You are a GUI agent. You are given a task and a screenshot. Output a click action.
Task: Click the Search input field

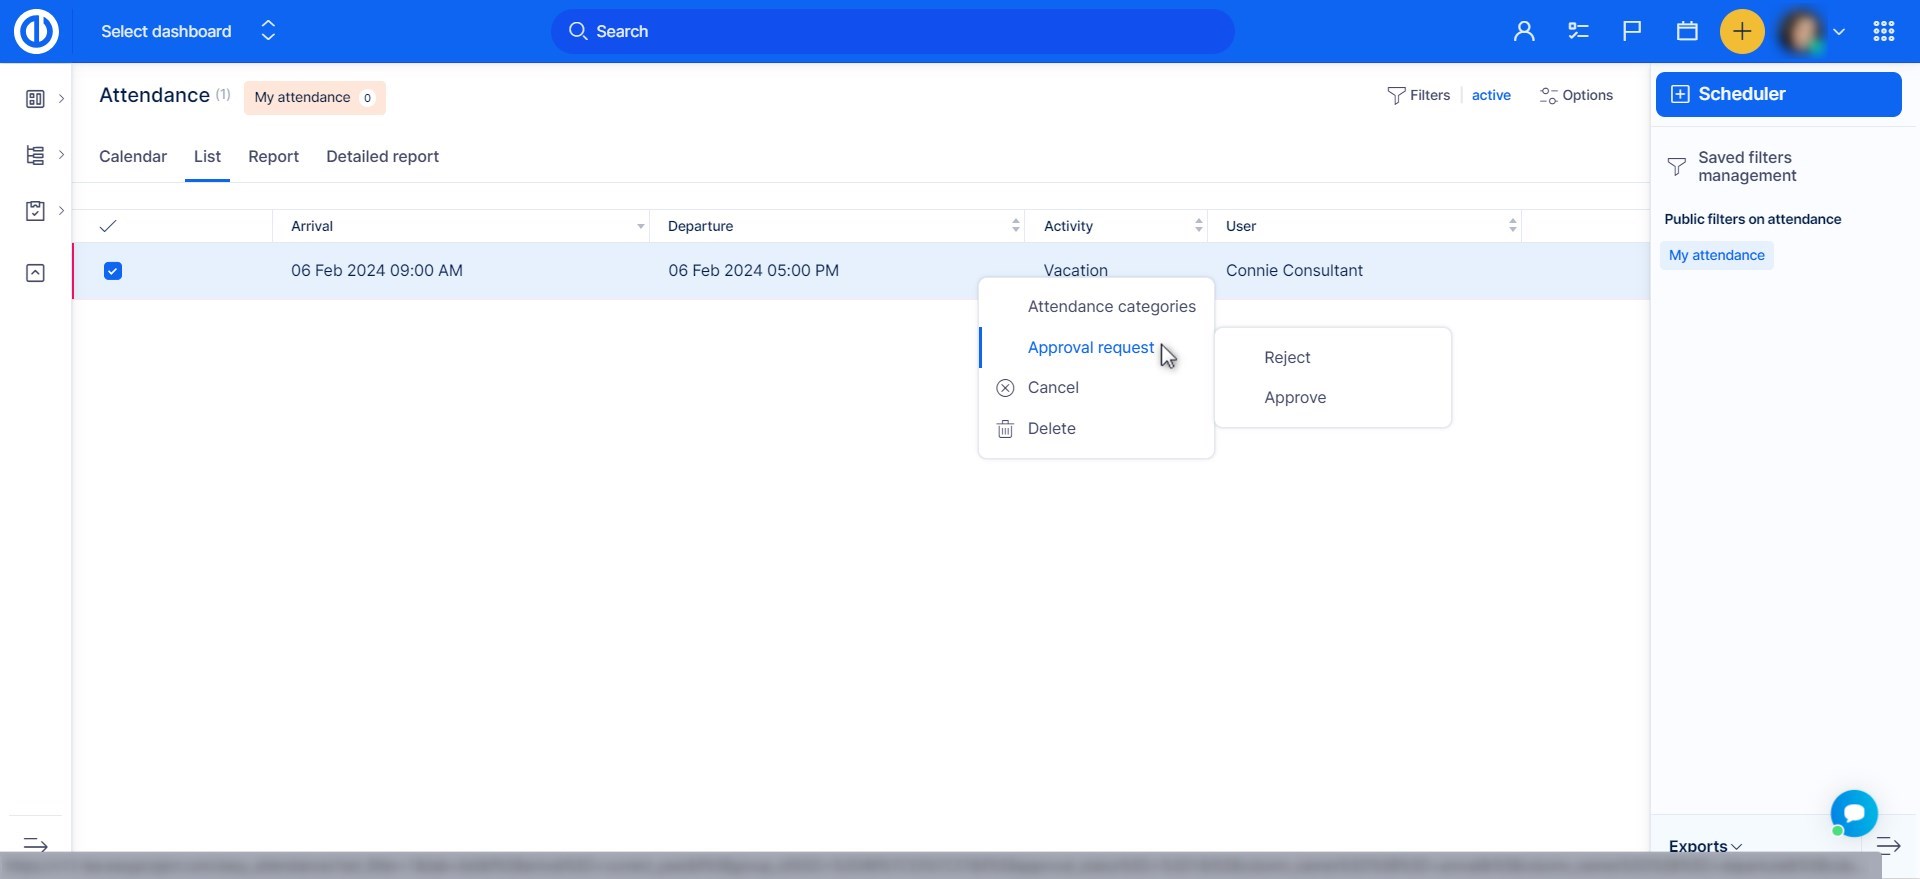[892, 32]
